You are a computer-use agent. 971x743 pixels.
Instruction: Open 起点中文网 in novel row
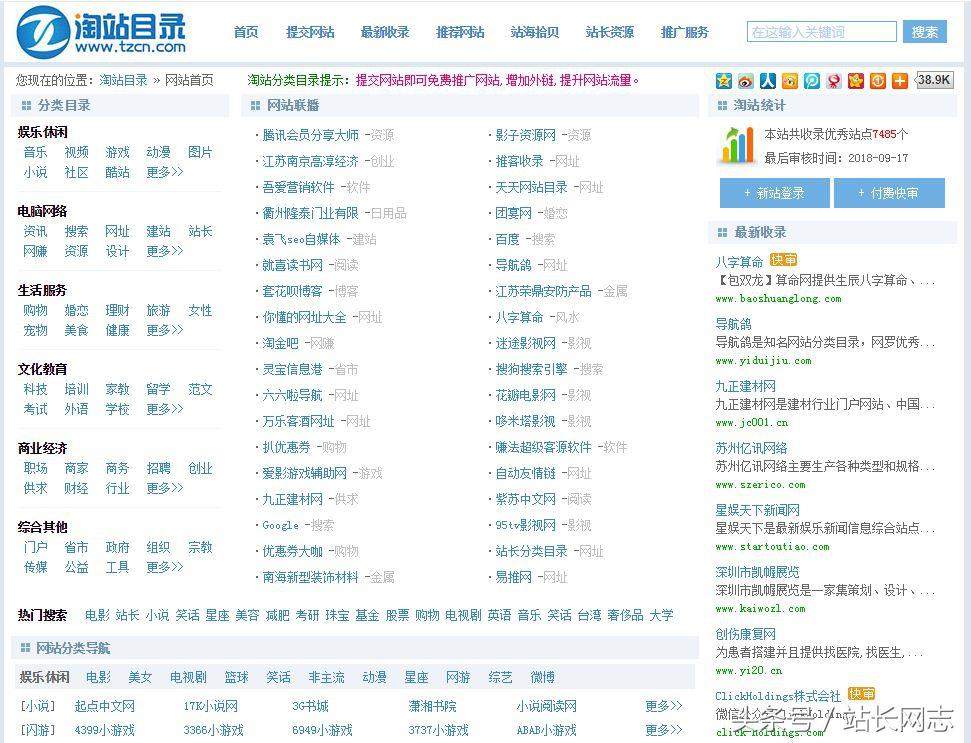104,706
